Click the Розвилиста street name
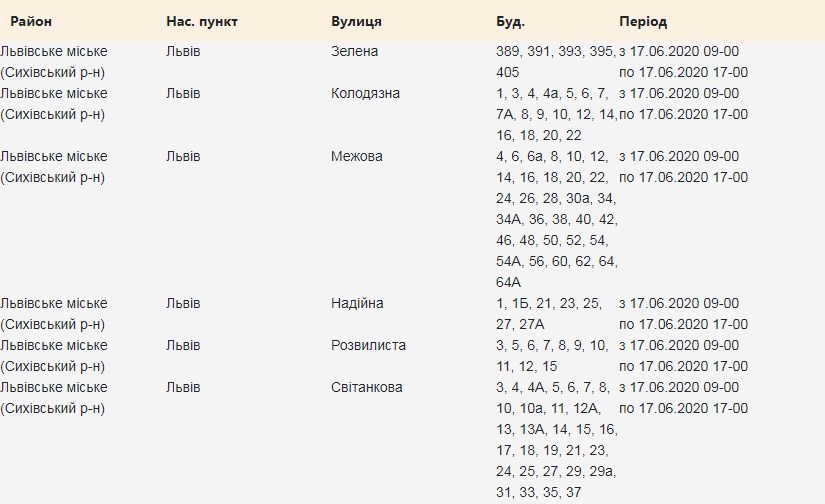The width and height of the screenshot is (825, 504). pos(368,345)
